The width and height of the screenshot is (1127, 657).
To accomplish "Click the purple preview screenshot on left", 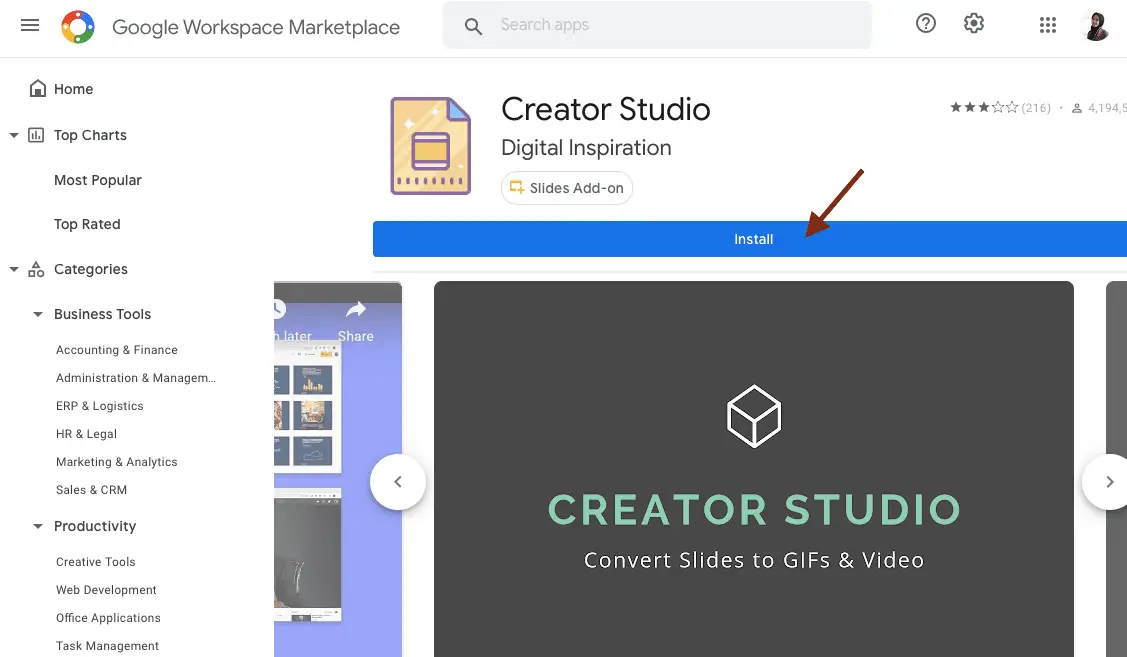I will pos(338,469).
